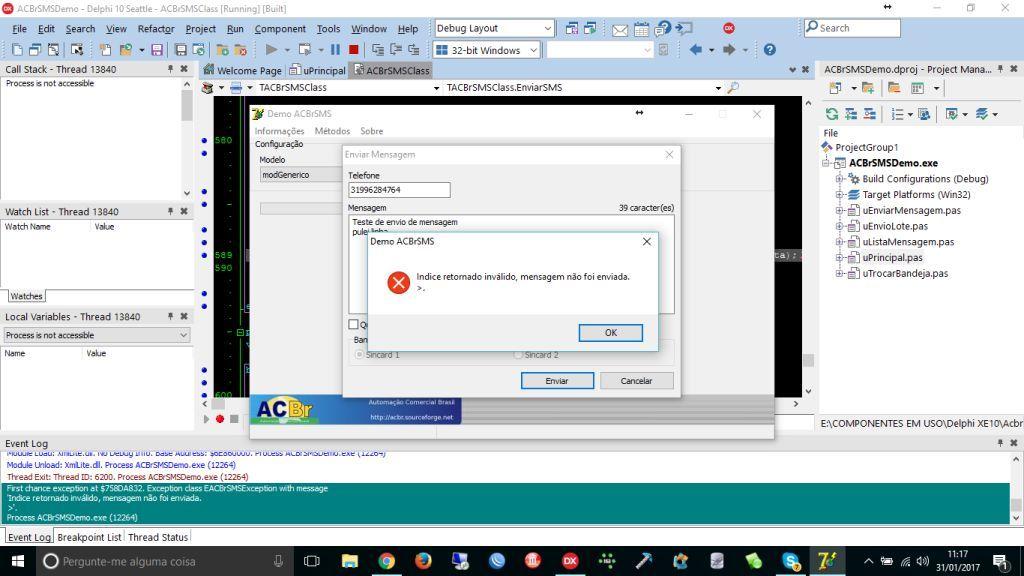
Task: Open Métodos menu in Demo ACBrSMS
Action: (x=332, y=131)
